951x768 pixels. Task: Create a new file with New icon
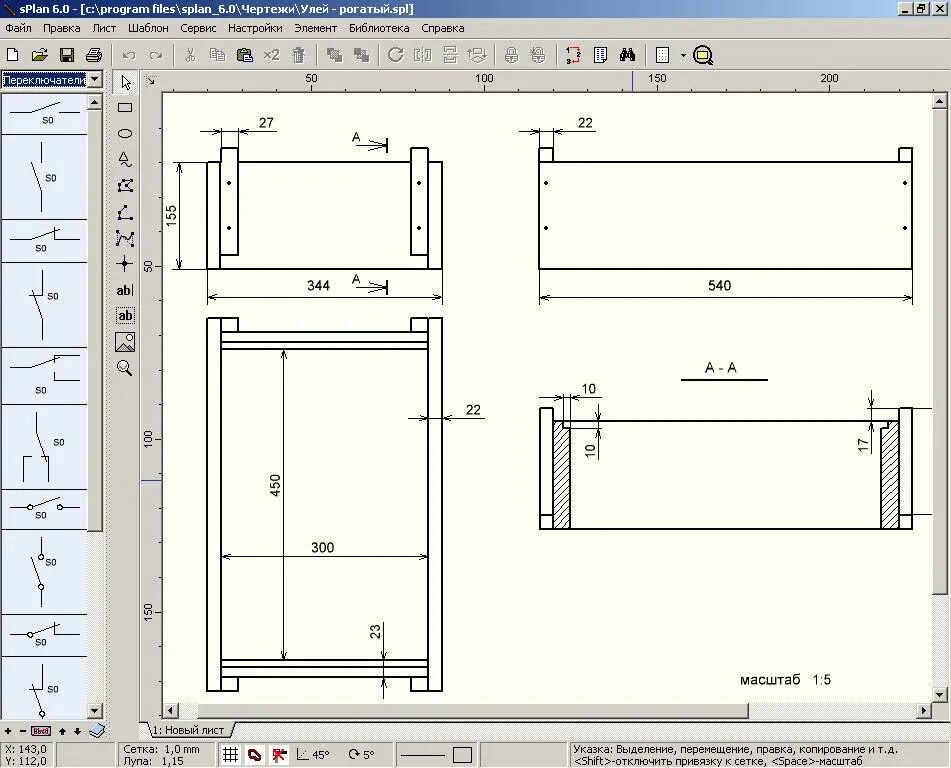(13, 55)
